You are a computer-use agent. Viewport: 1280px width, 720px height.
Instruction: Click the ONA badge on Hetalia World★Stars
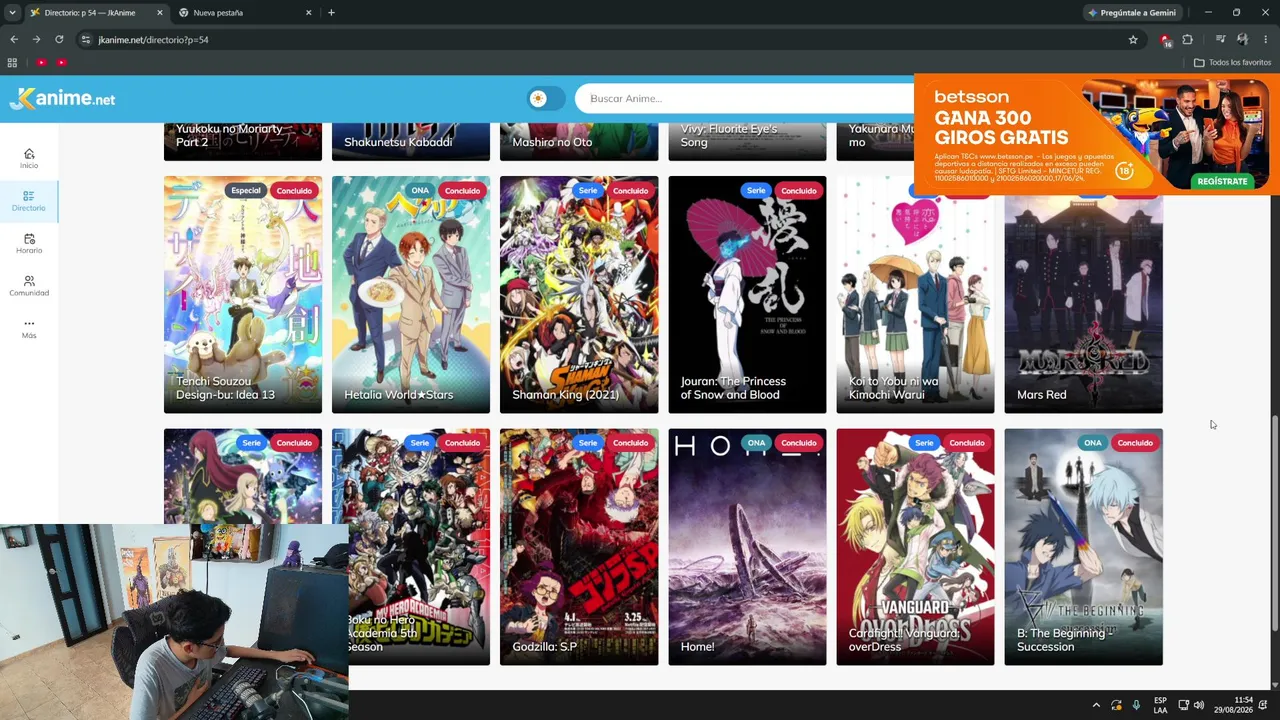tap(420, 191)
